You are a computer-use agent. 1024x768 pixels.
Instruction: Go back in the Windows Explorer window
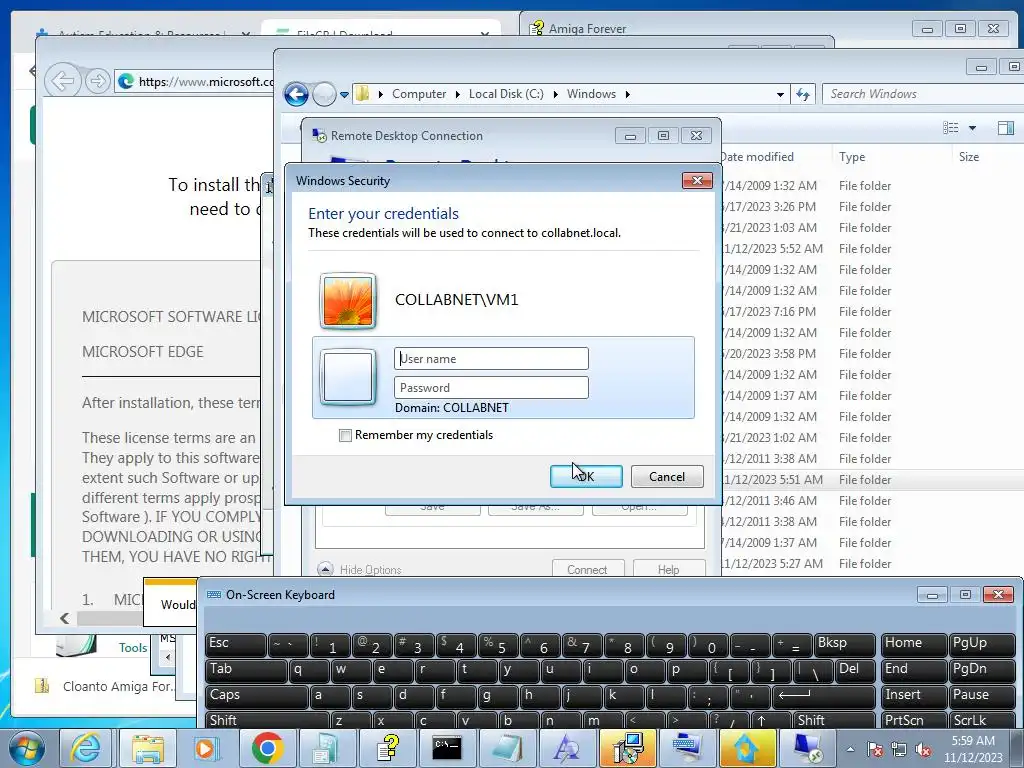296,95
